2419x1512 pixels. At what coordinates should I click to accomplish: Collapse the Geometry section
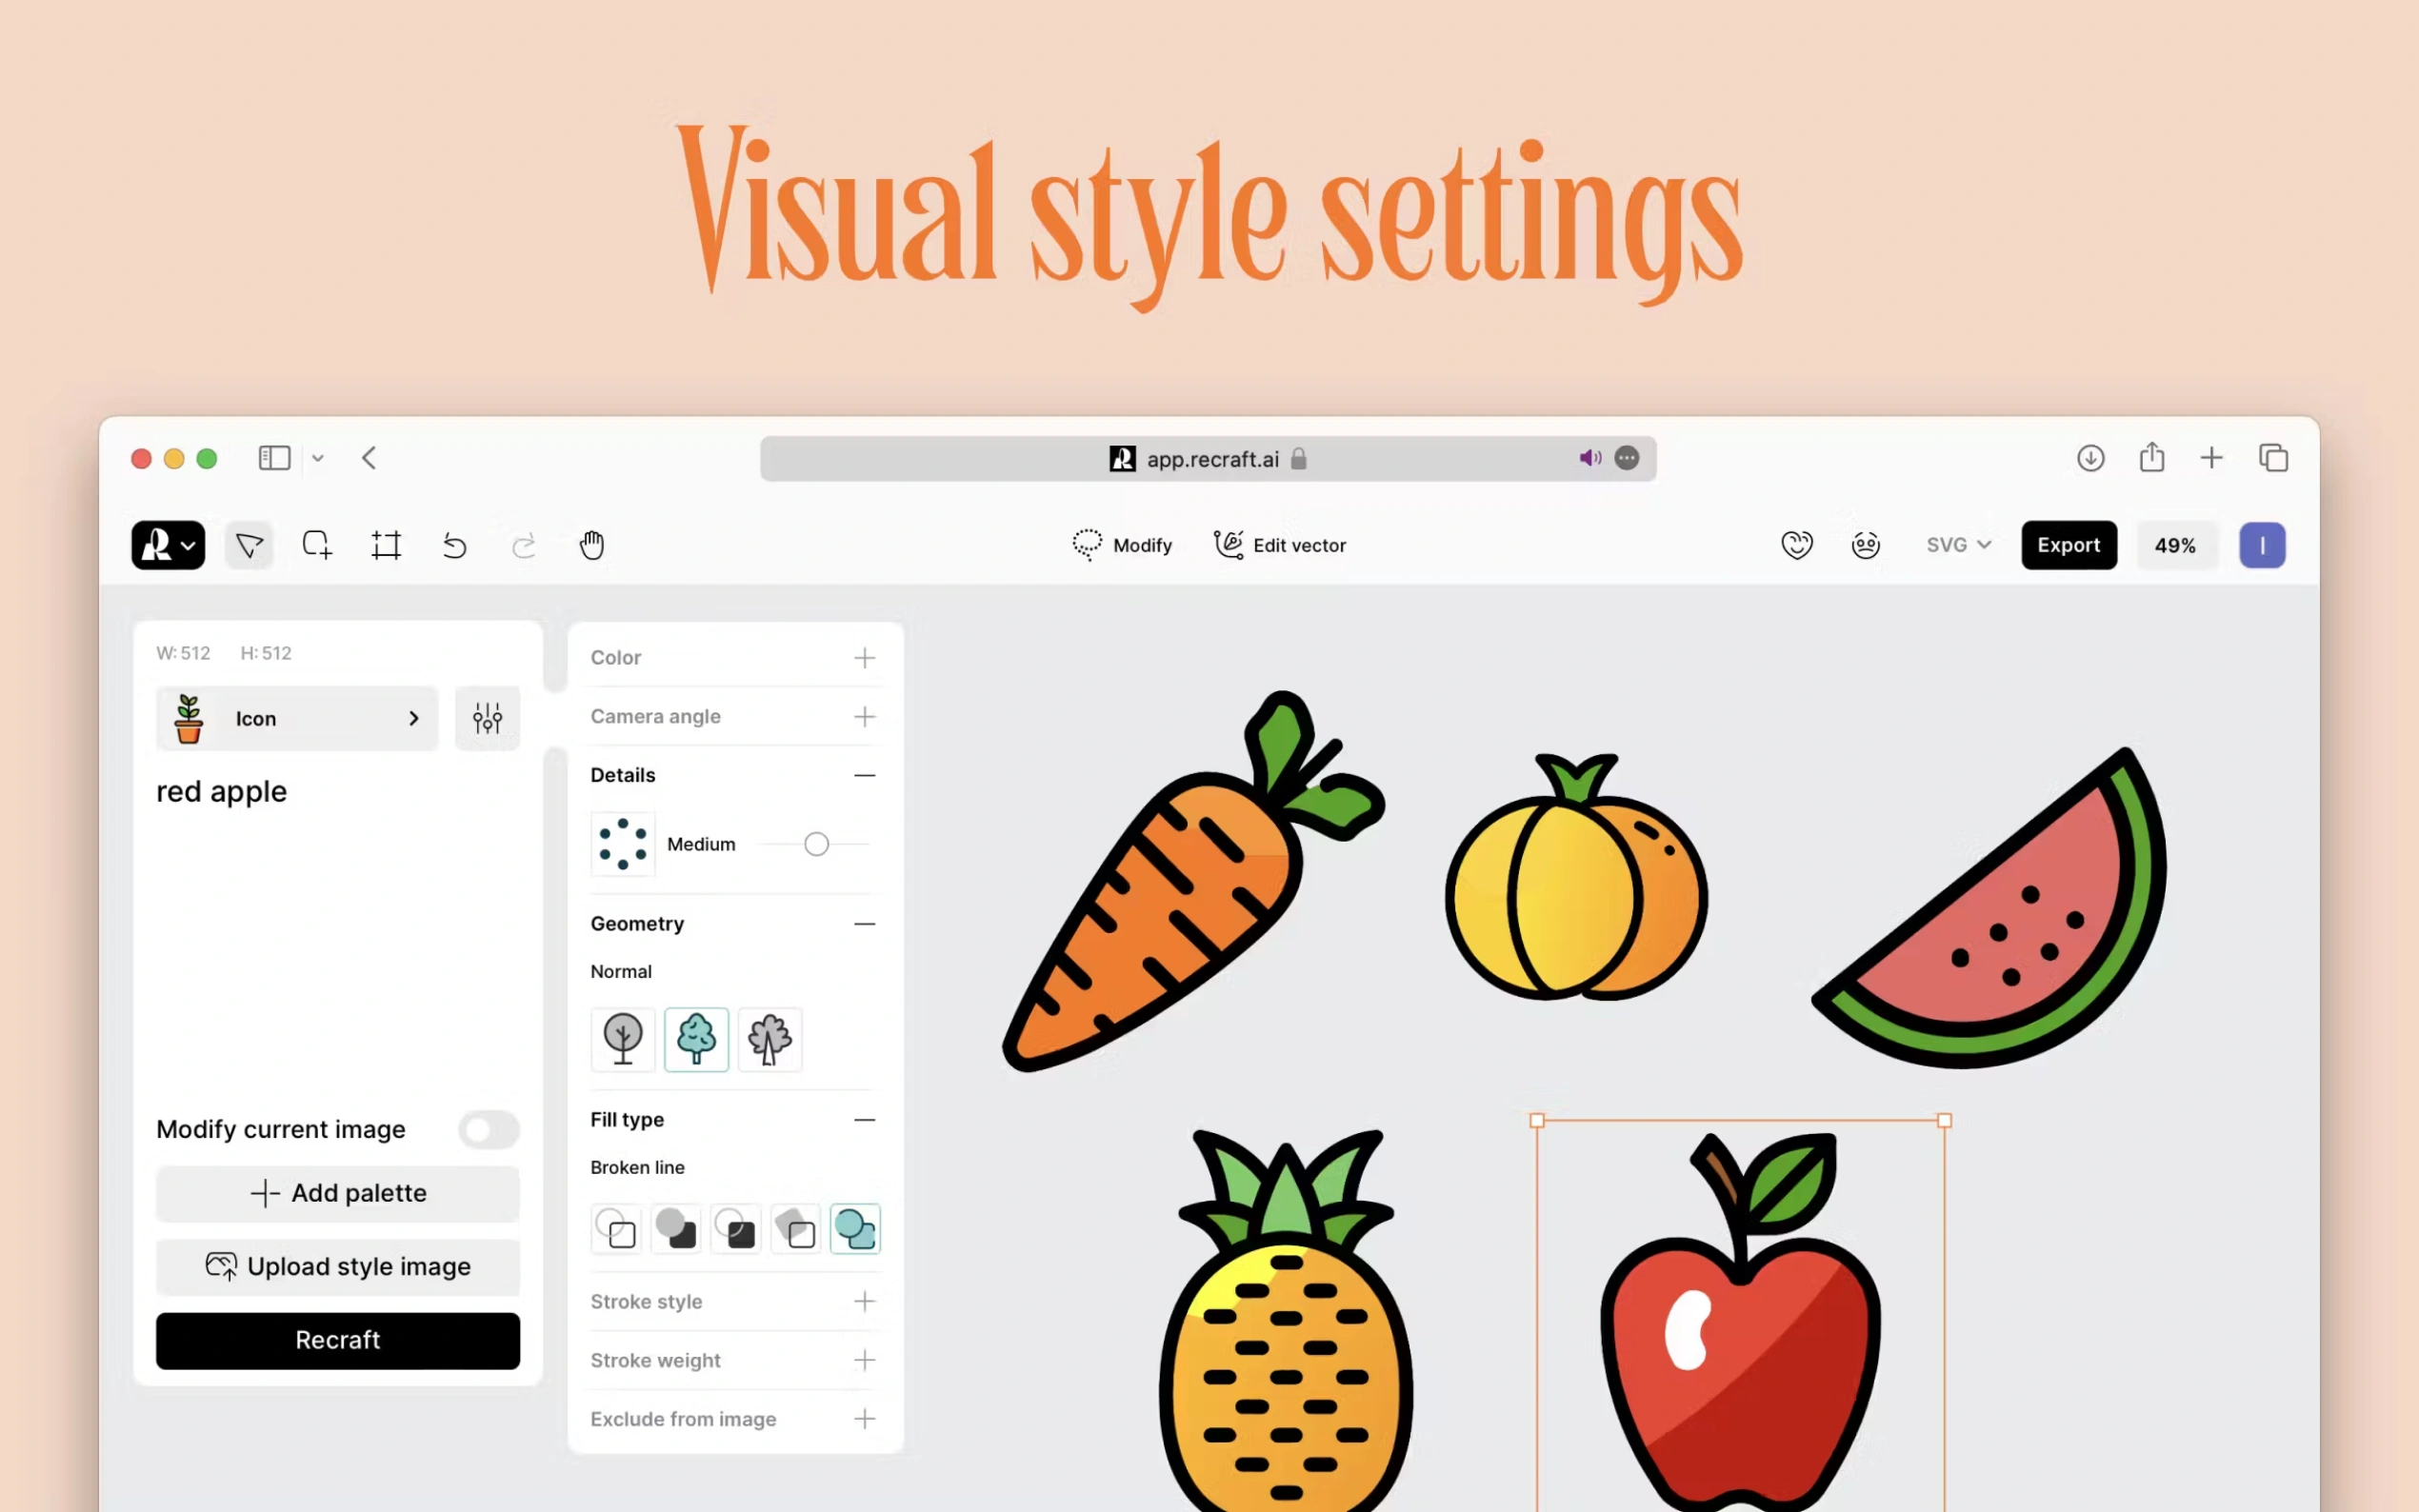864,924
